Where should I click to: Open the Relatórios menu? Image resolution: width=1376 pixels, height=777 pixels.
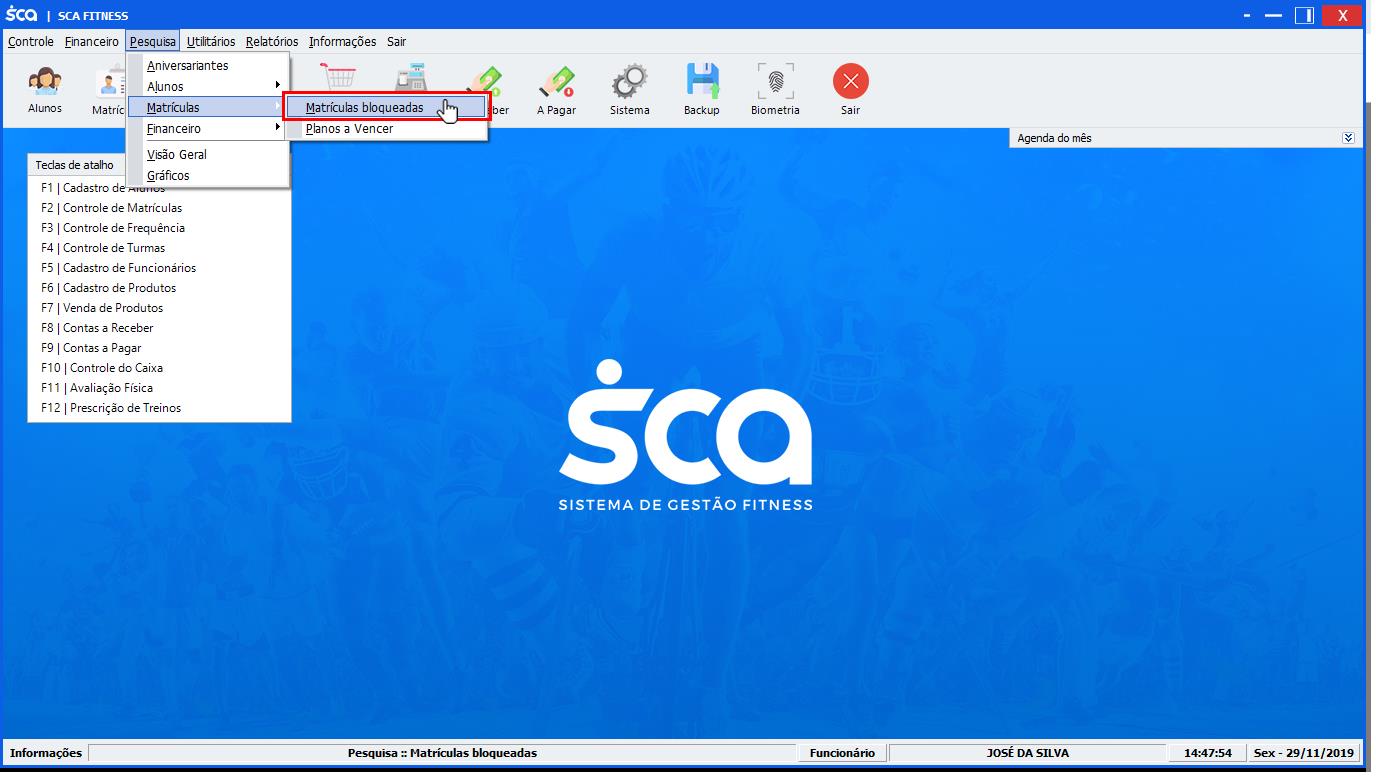coord(272,42)
